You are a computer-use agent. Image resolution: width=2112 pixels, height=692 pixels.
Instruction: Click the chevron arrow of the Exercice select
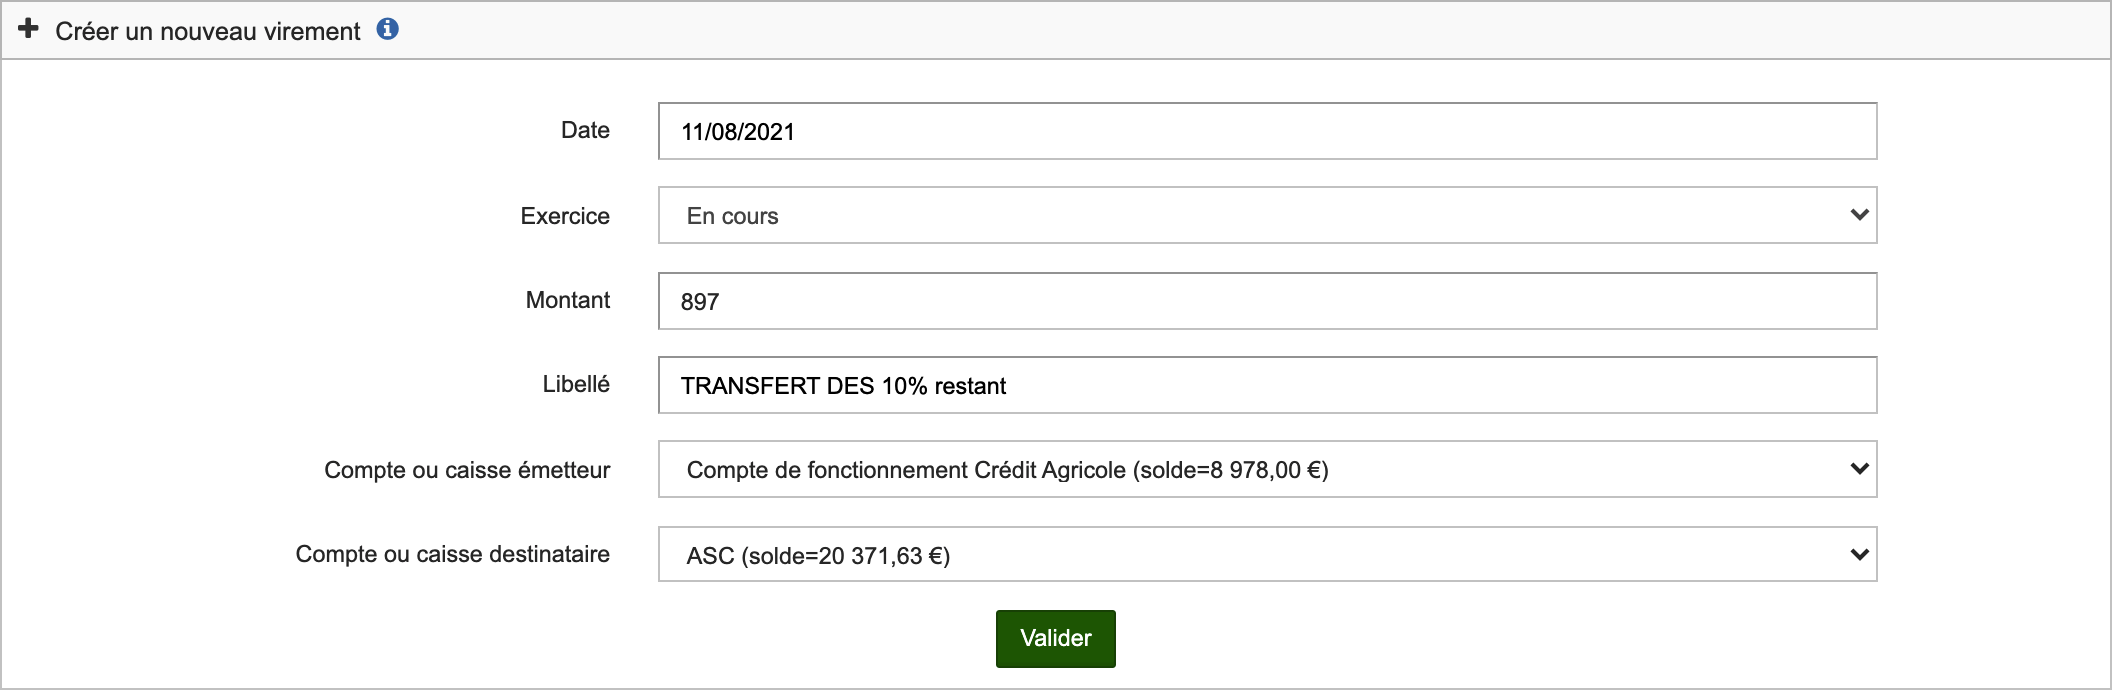(x=1859, y=215)
